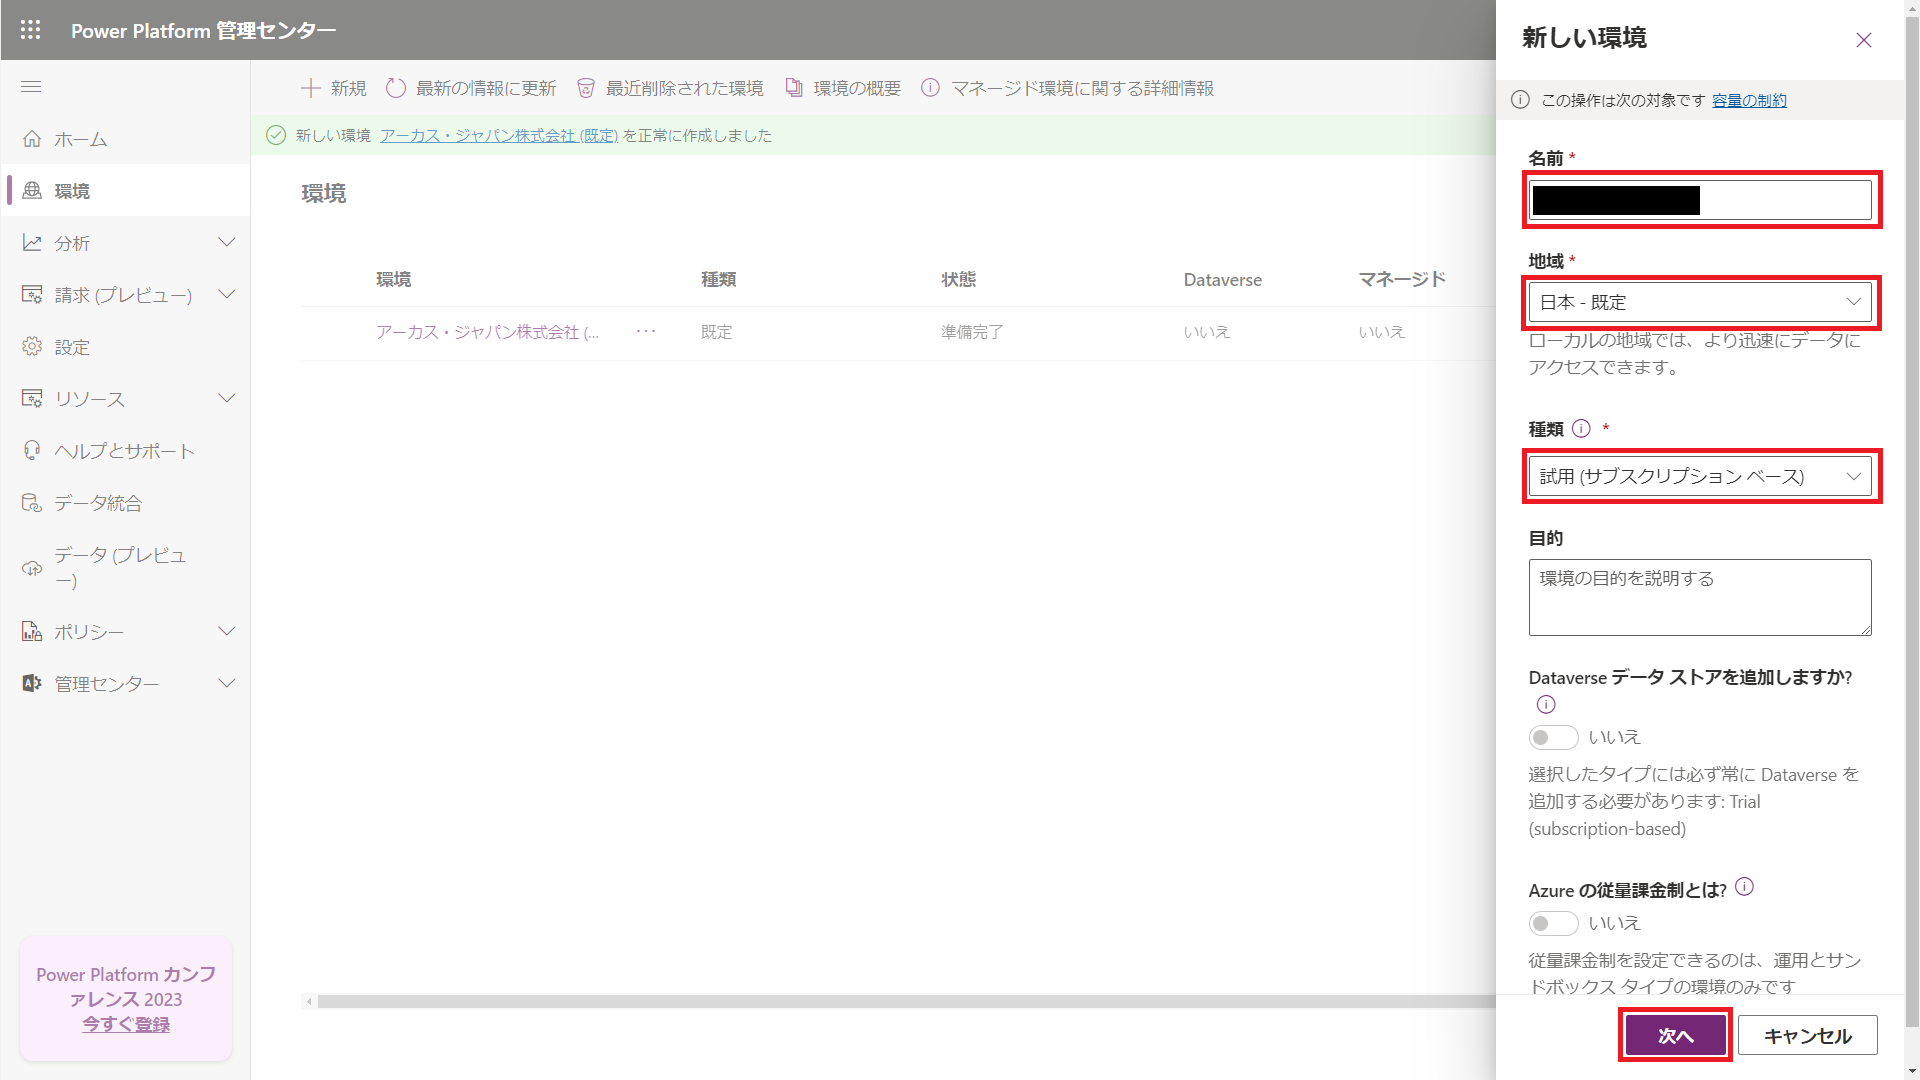Open the app launcher waffle icon
The width and height of the screenshot is (1920, 1080).
[31, 30]
